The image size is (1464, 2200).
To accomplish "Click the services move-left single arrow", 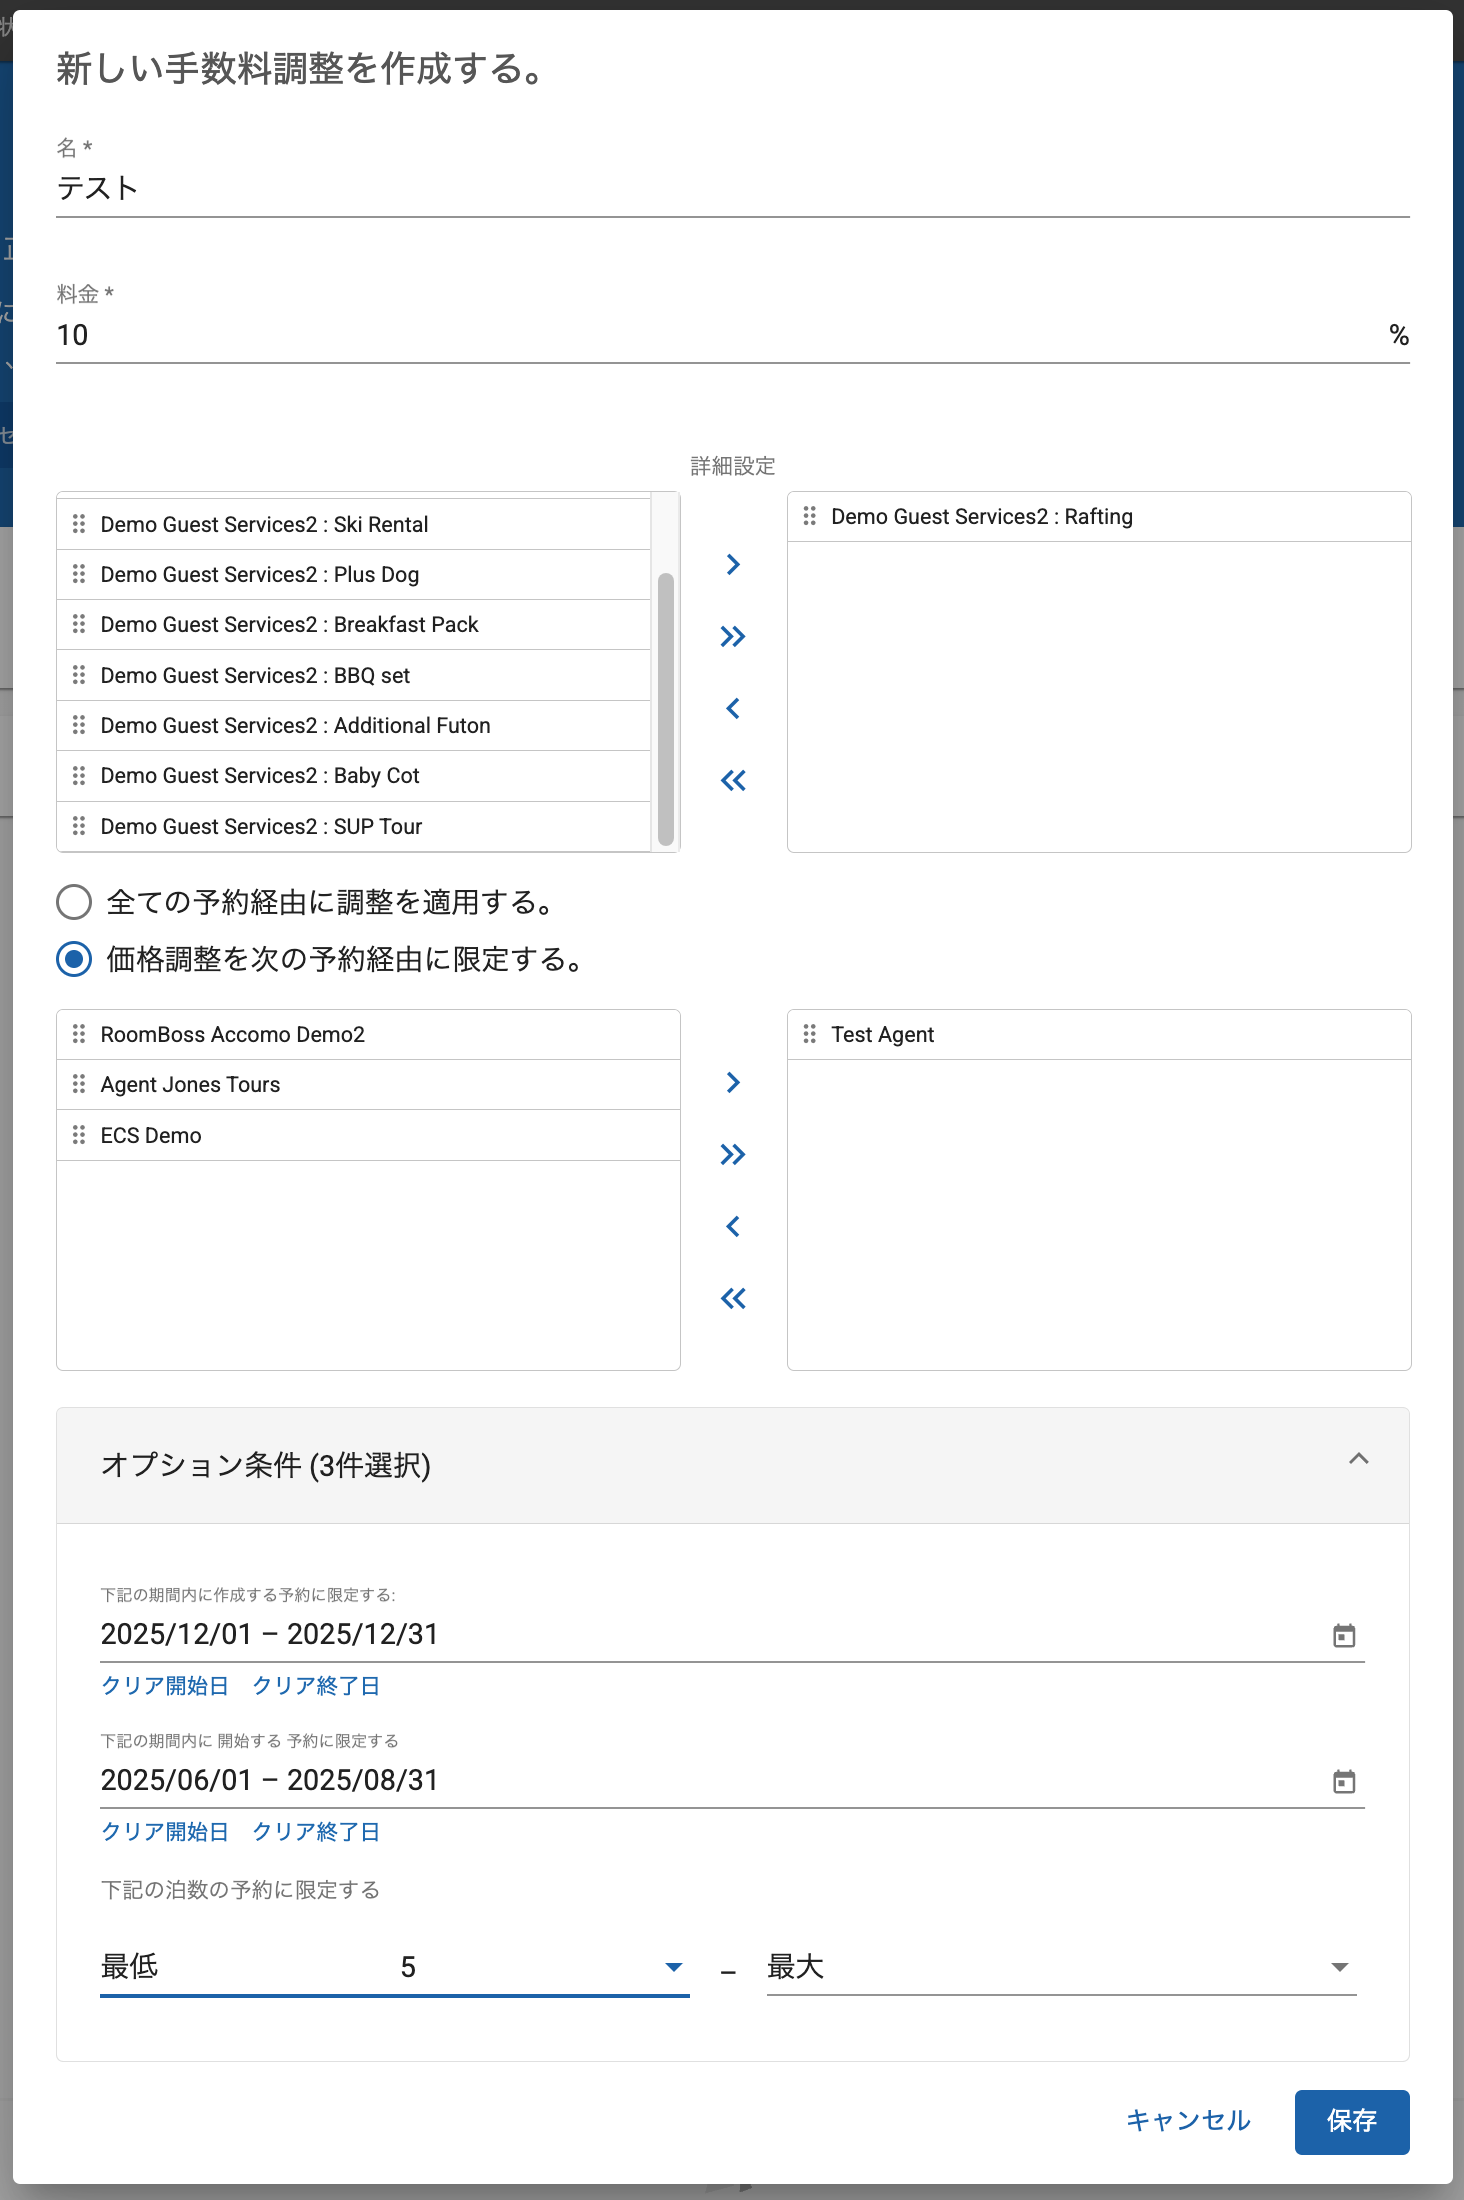I will pyautogui.click(x=733, y=709).
